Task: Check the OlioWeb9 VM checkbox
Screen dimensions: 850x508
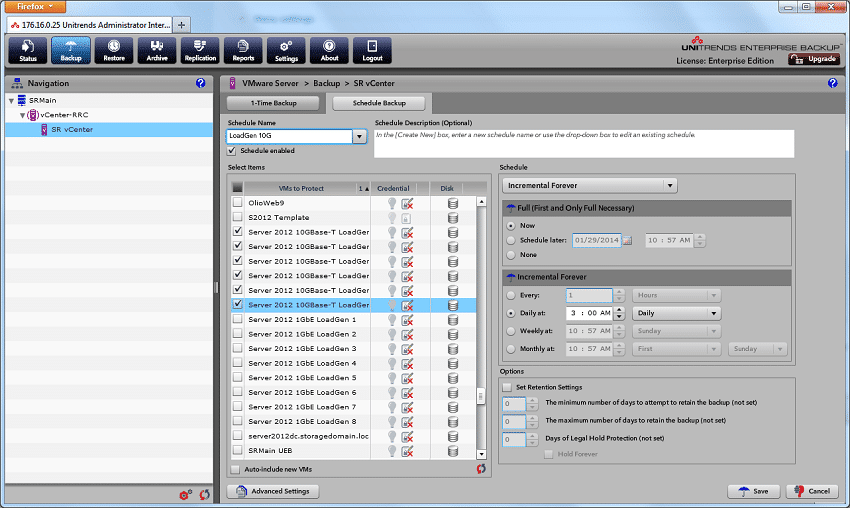Action: pos(237,202)
